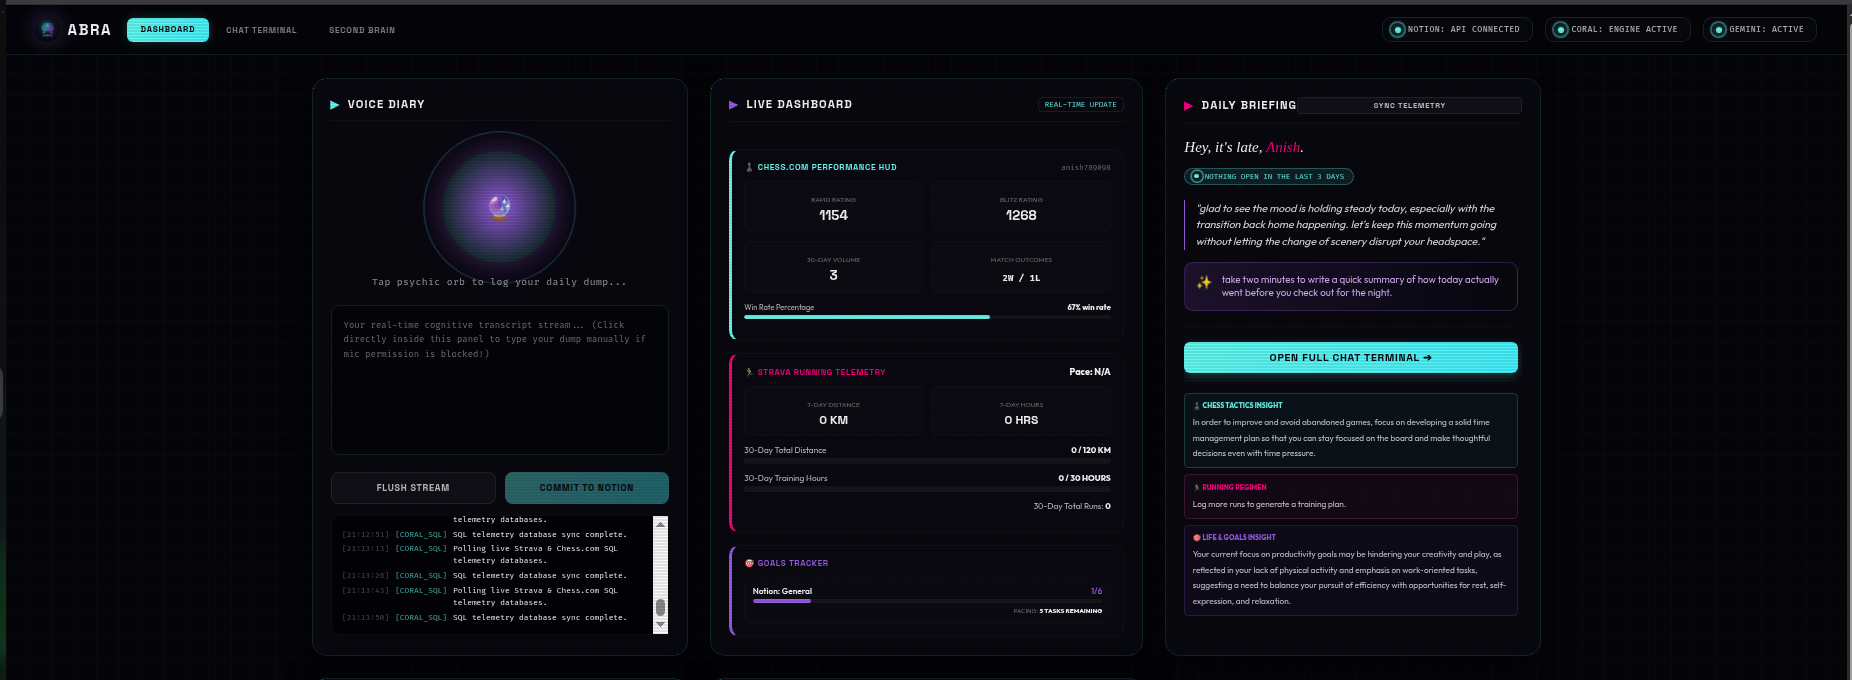The height and width of the screenshot is (680, 1852).
Task: Click the chess icon in Chess Tactics Insight
Action: click(x=1197, y=406)
